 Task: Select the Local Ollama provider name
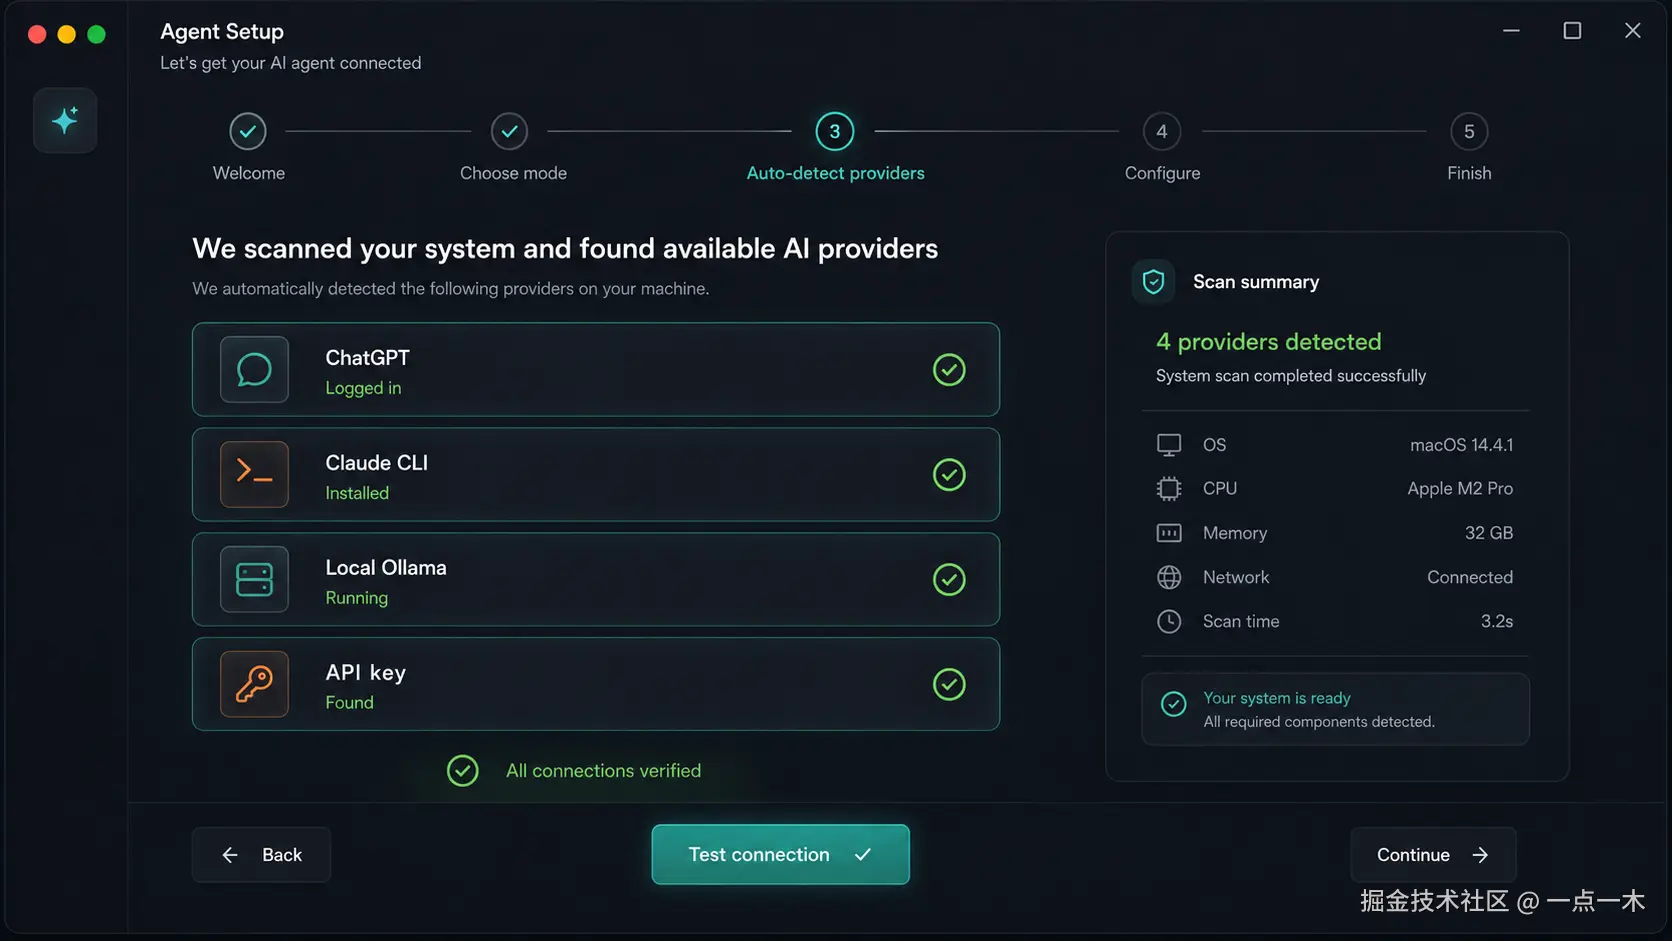coord(386,567)
